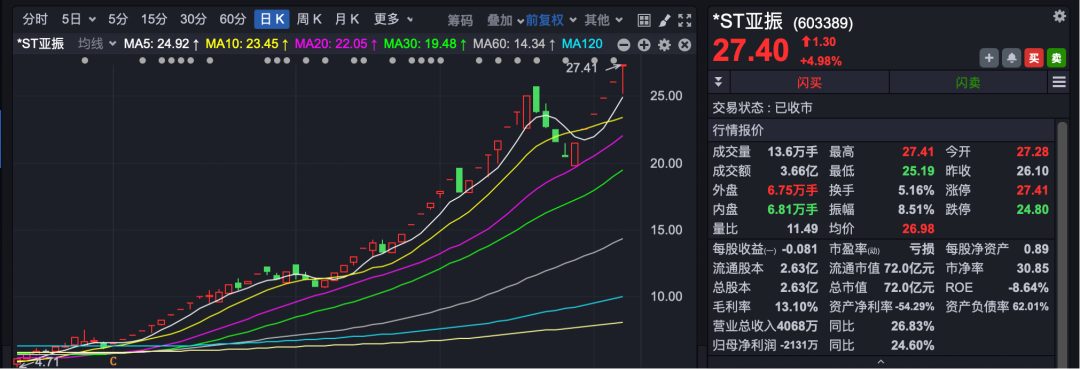Add the stock to watchlist with plus
The image size is (1080, 369).
point(988,59)
